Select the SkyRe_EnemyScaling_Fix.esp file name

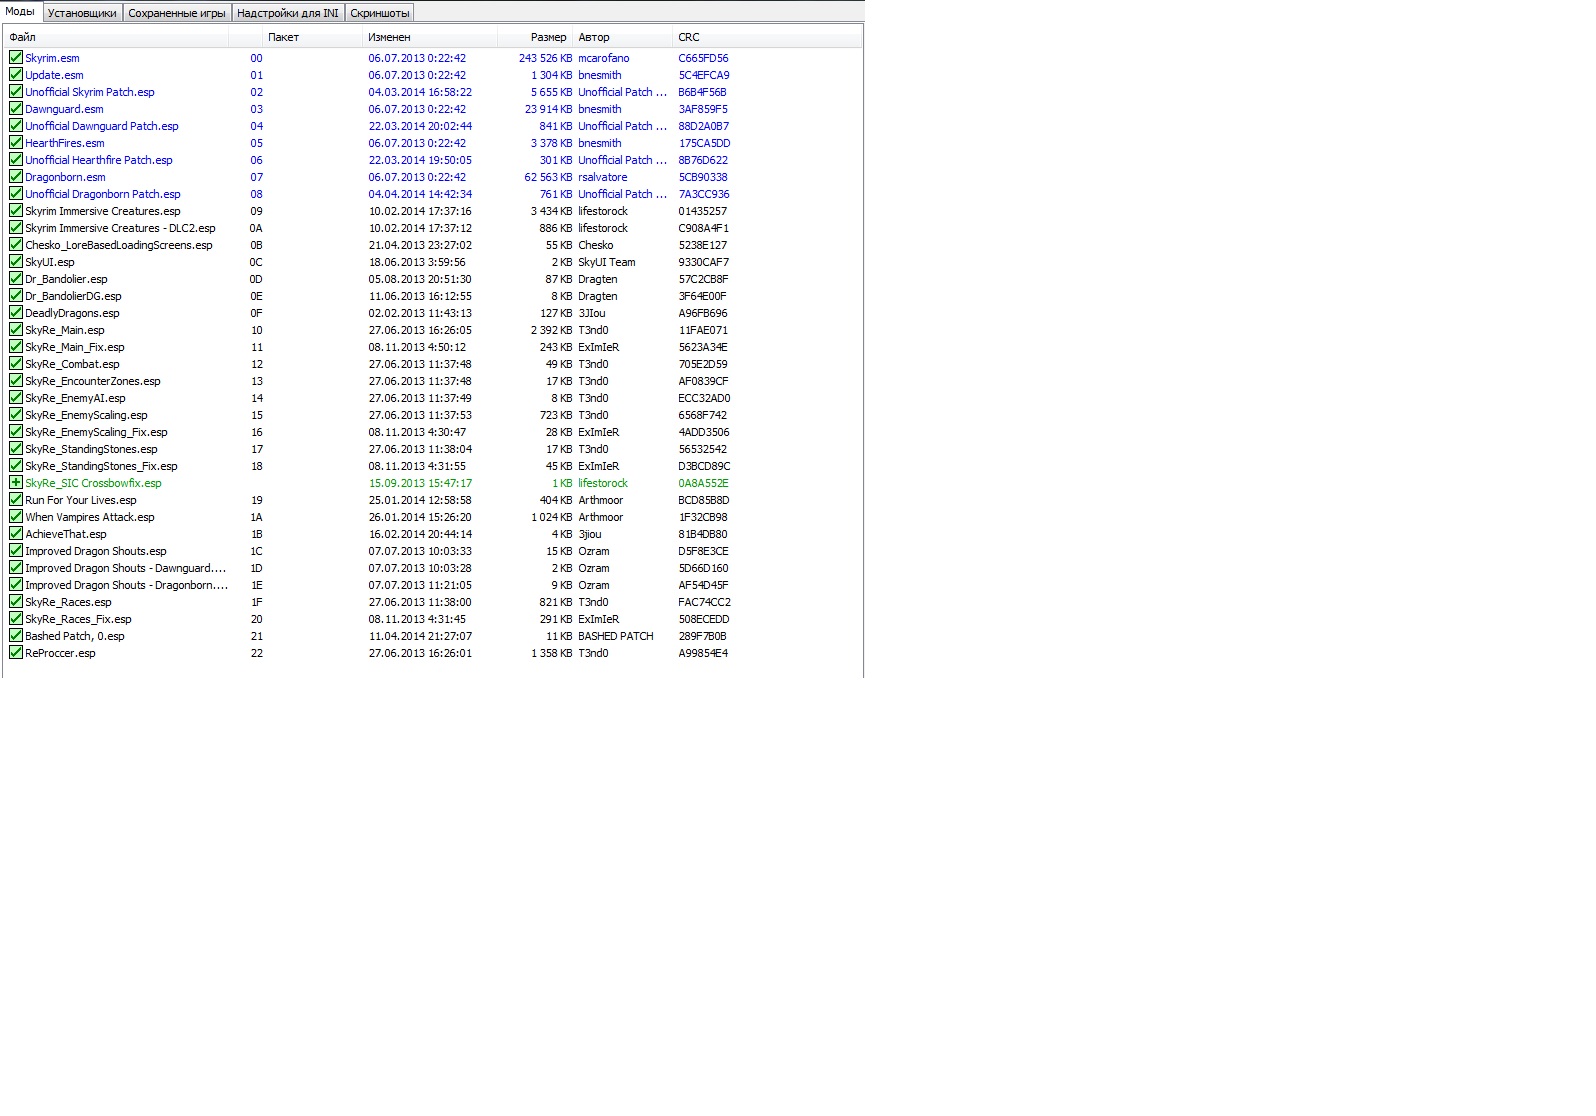pos(96,432)
